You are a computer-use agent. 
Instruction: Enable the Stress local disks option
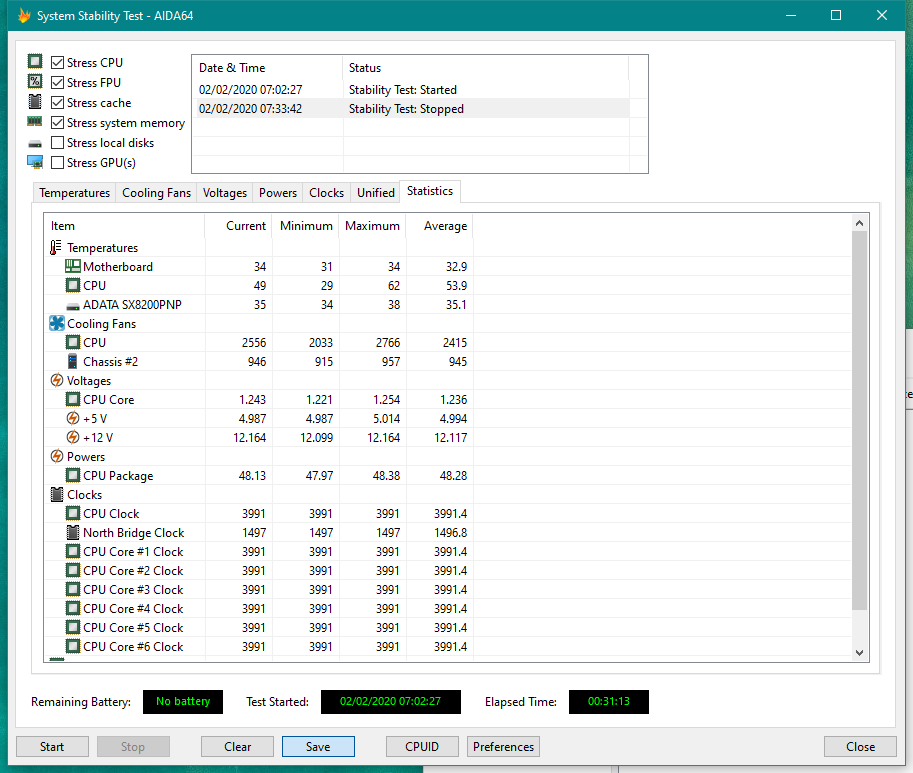[58, 143]
